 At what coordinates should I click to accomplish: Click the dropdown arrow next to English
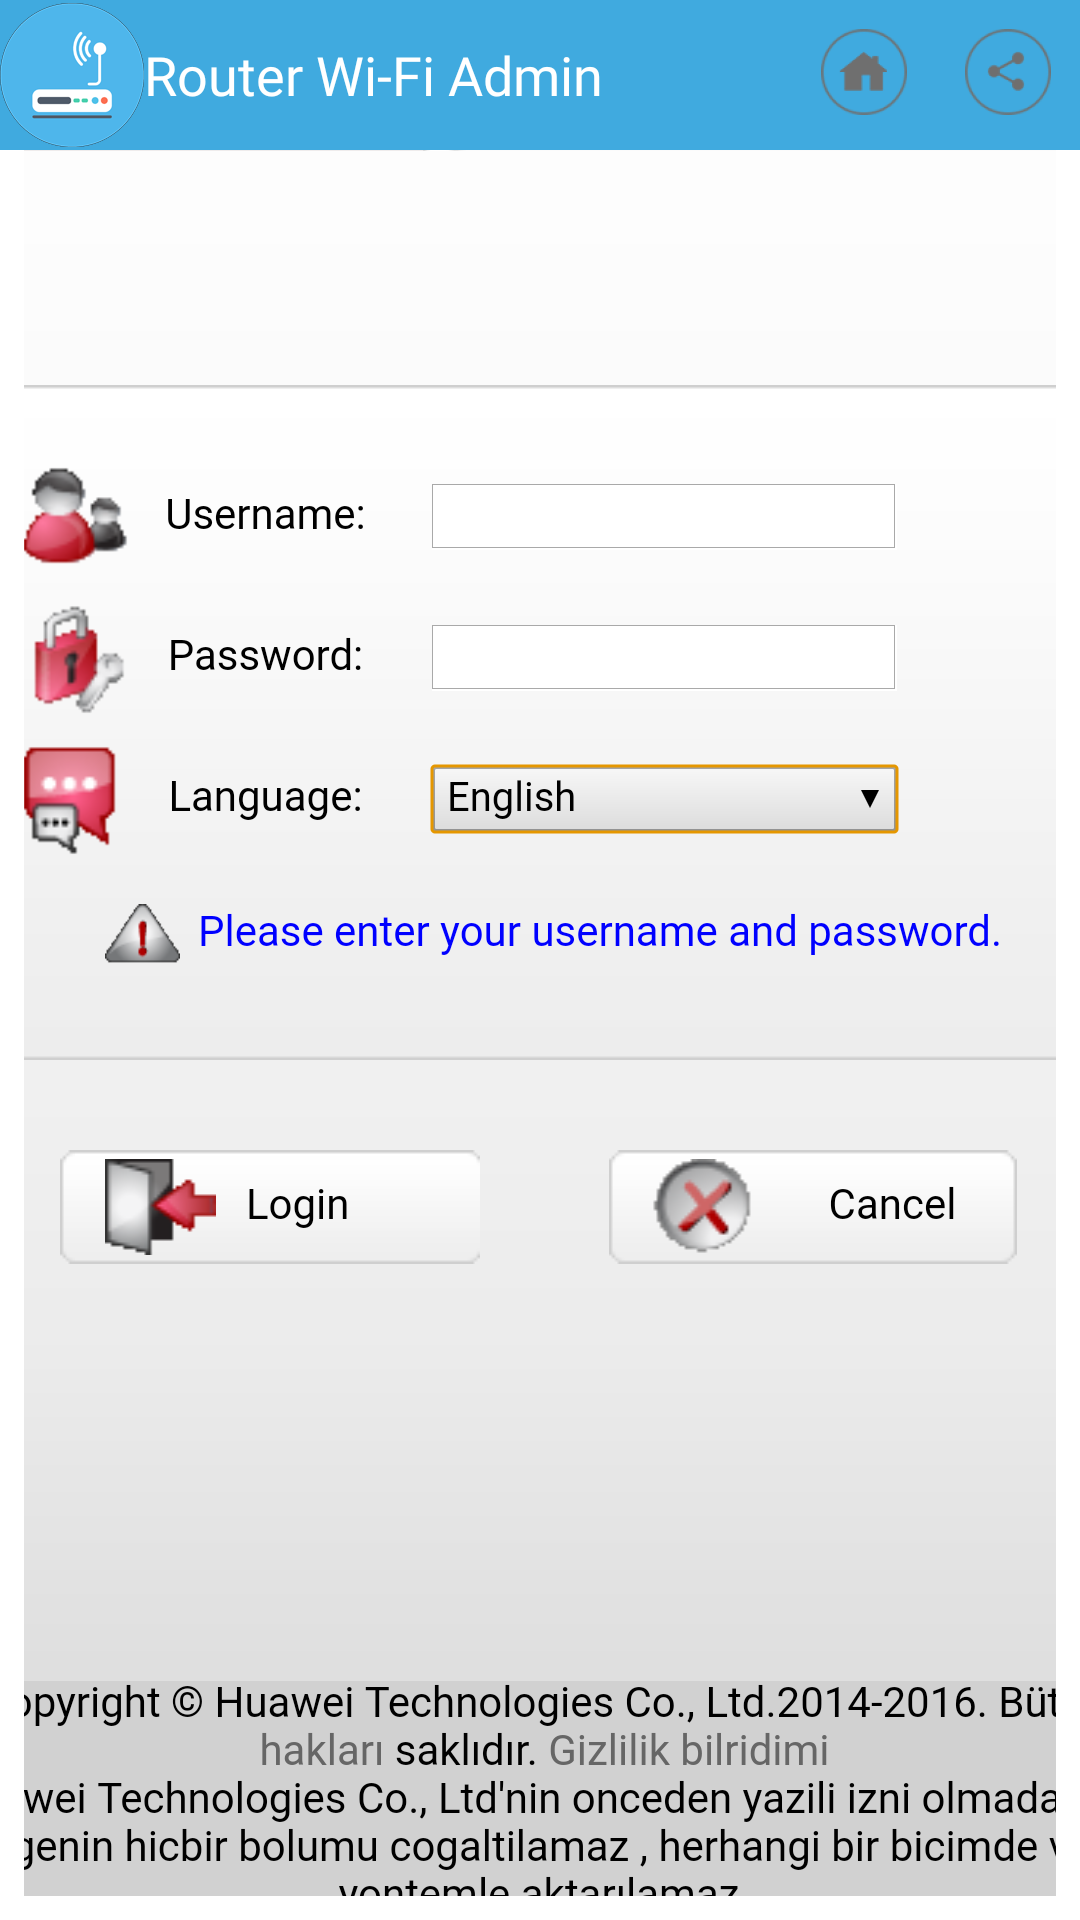point(868,800)
